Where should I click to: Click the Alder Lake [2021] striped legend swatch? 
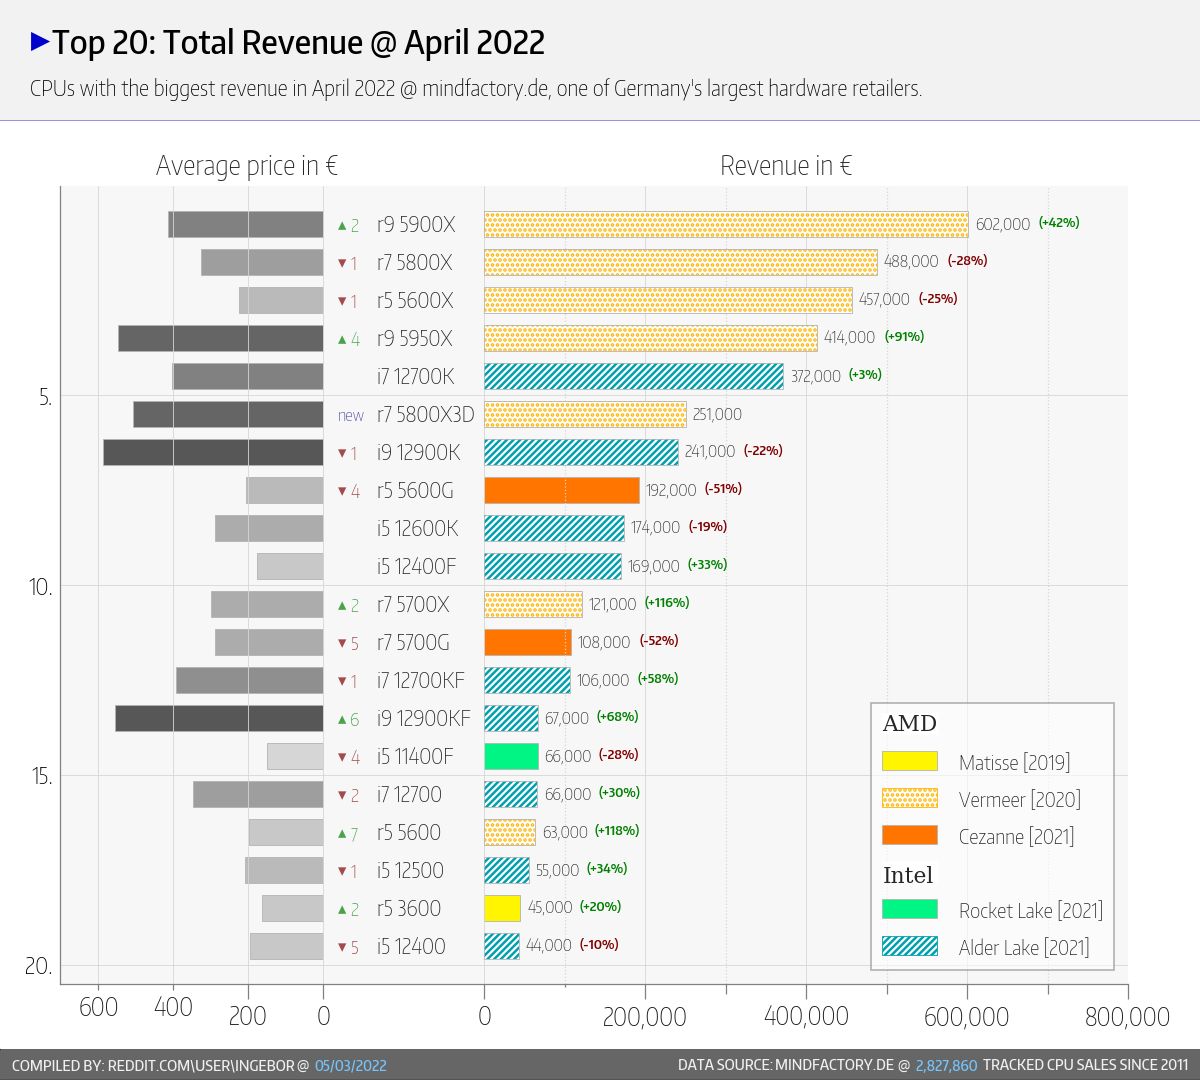[x=910, y=946]
